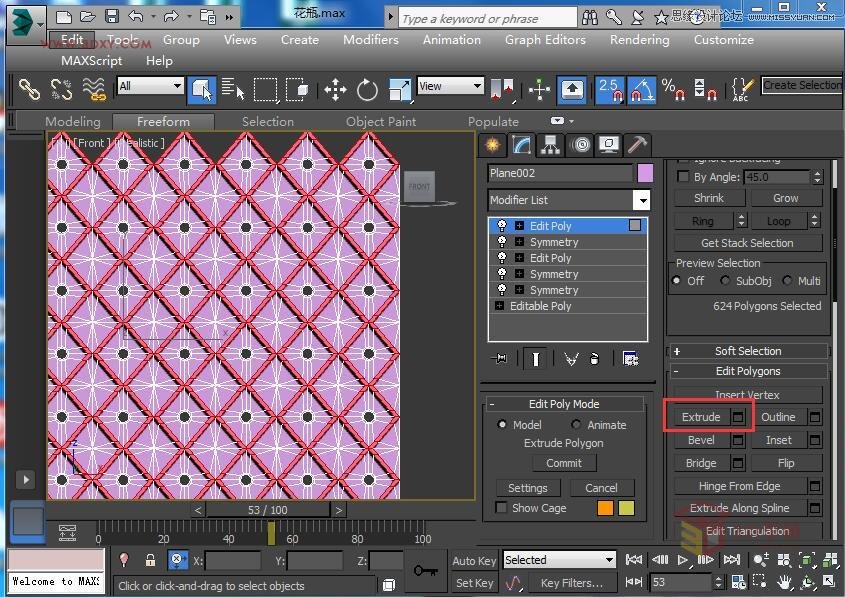The image size is (845, 597).
Task: Activate the Rotate tool
Action: click(x=367, y=90)
